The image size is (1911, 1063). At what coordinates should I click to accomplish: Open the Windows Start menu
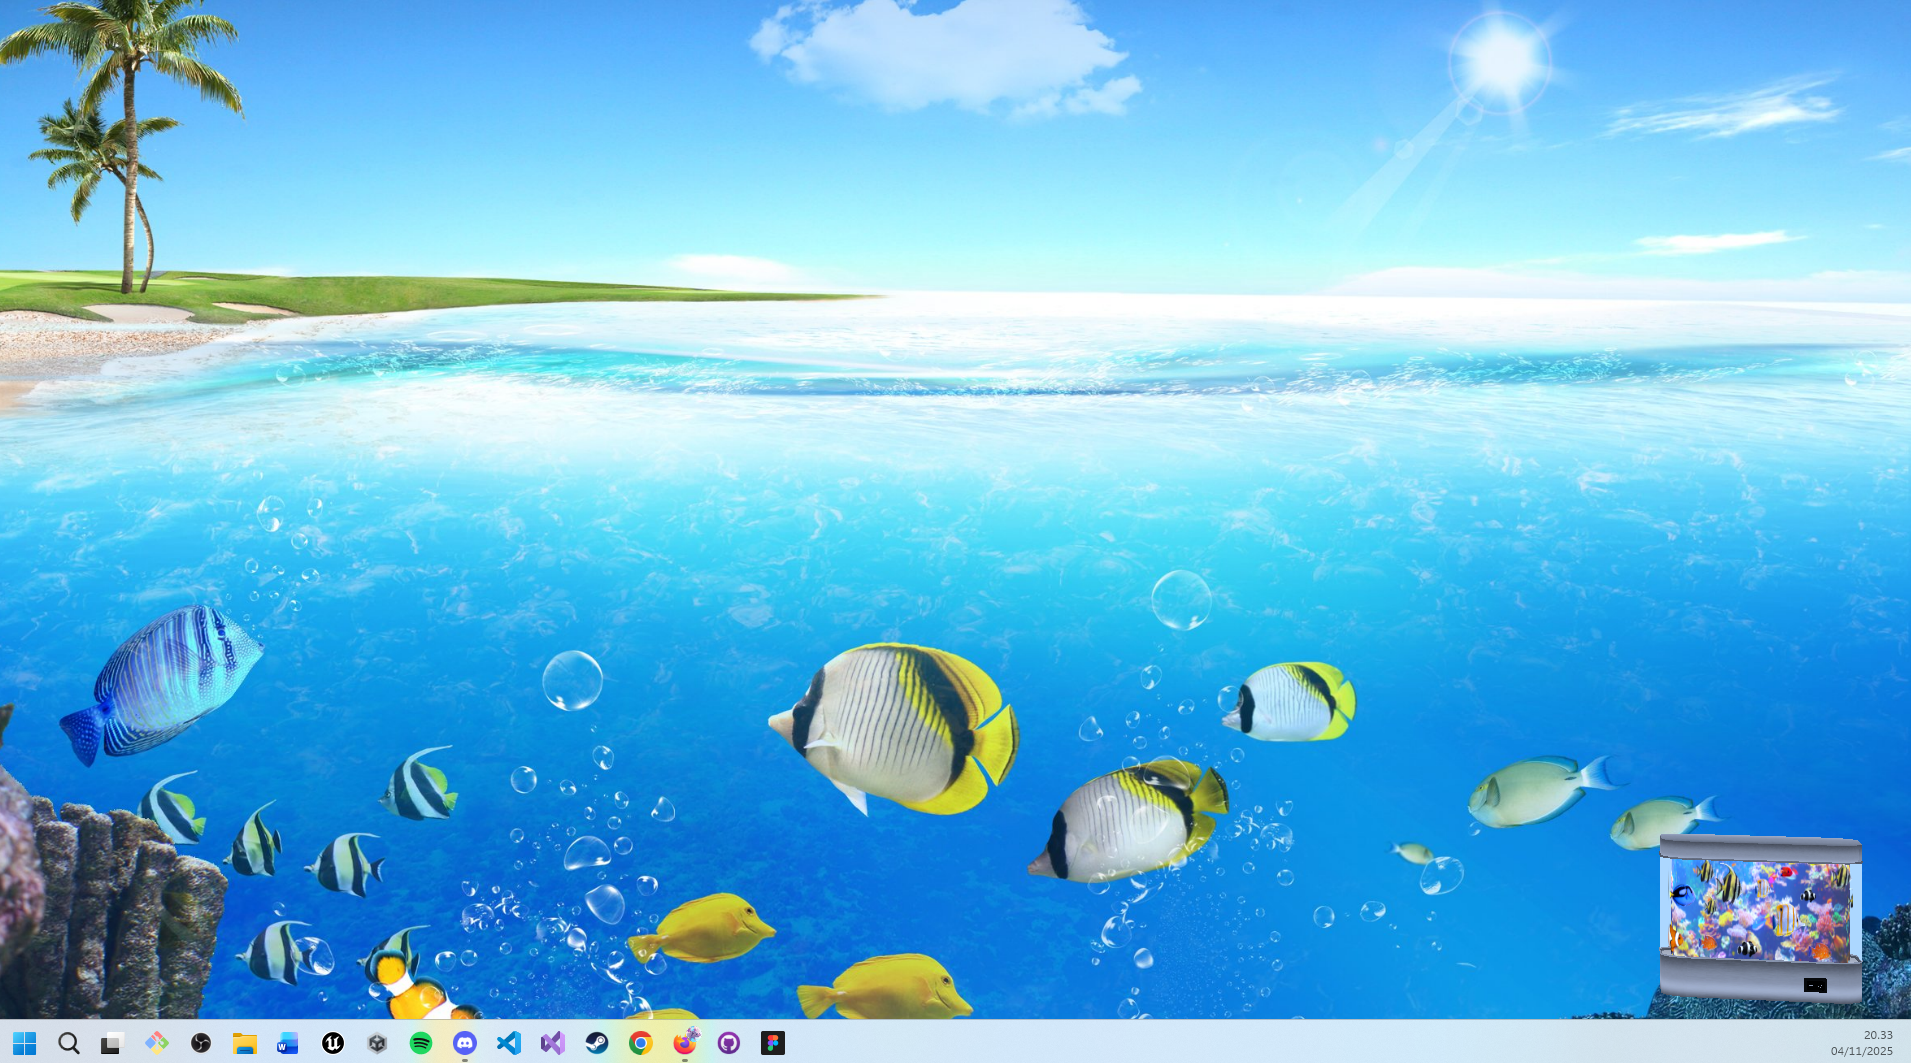pos(25,1043)
